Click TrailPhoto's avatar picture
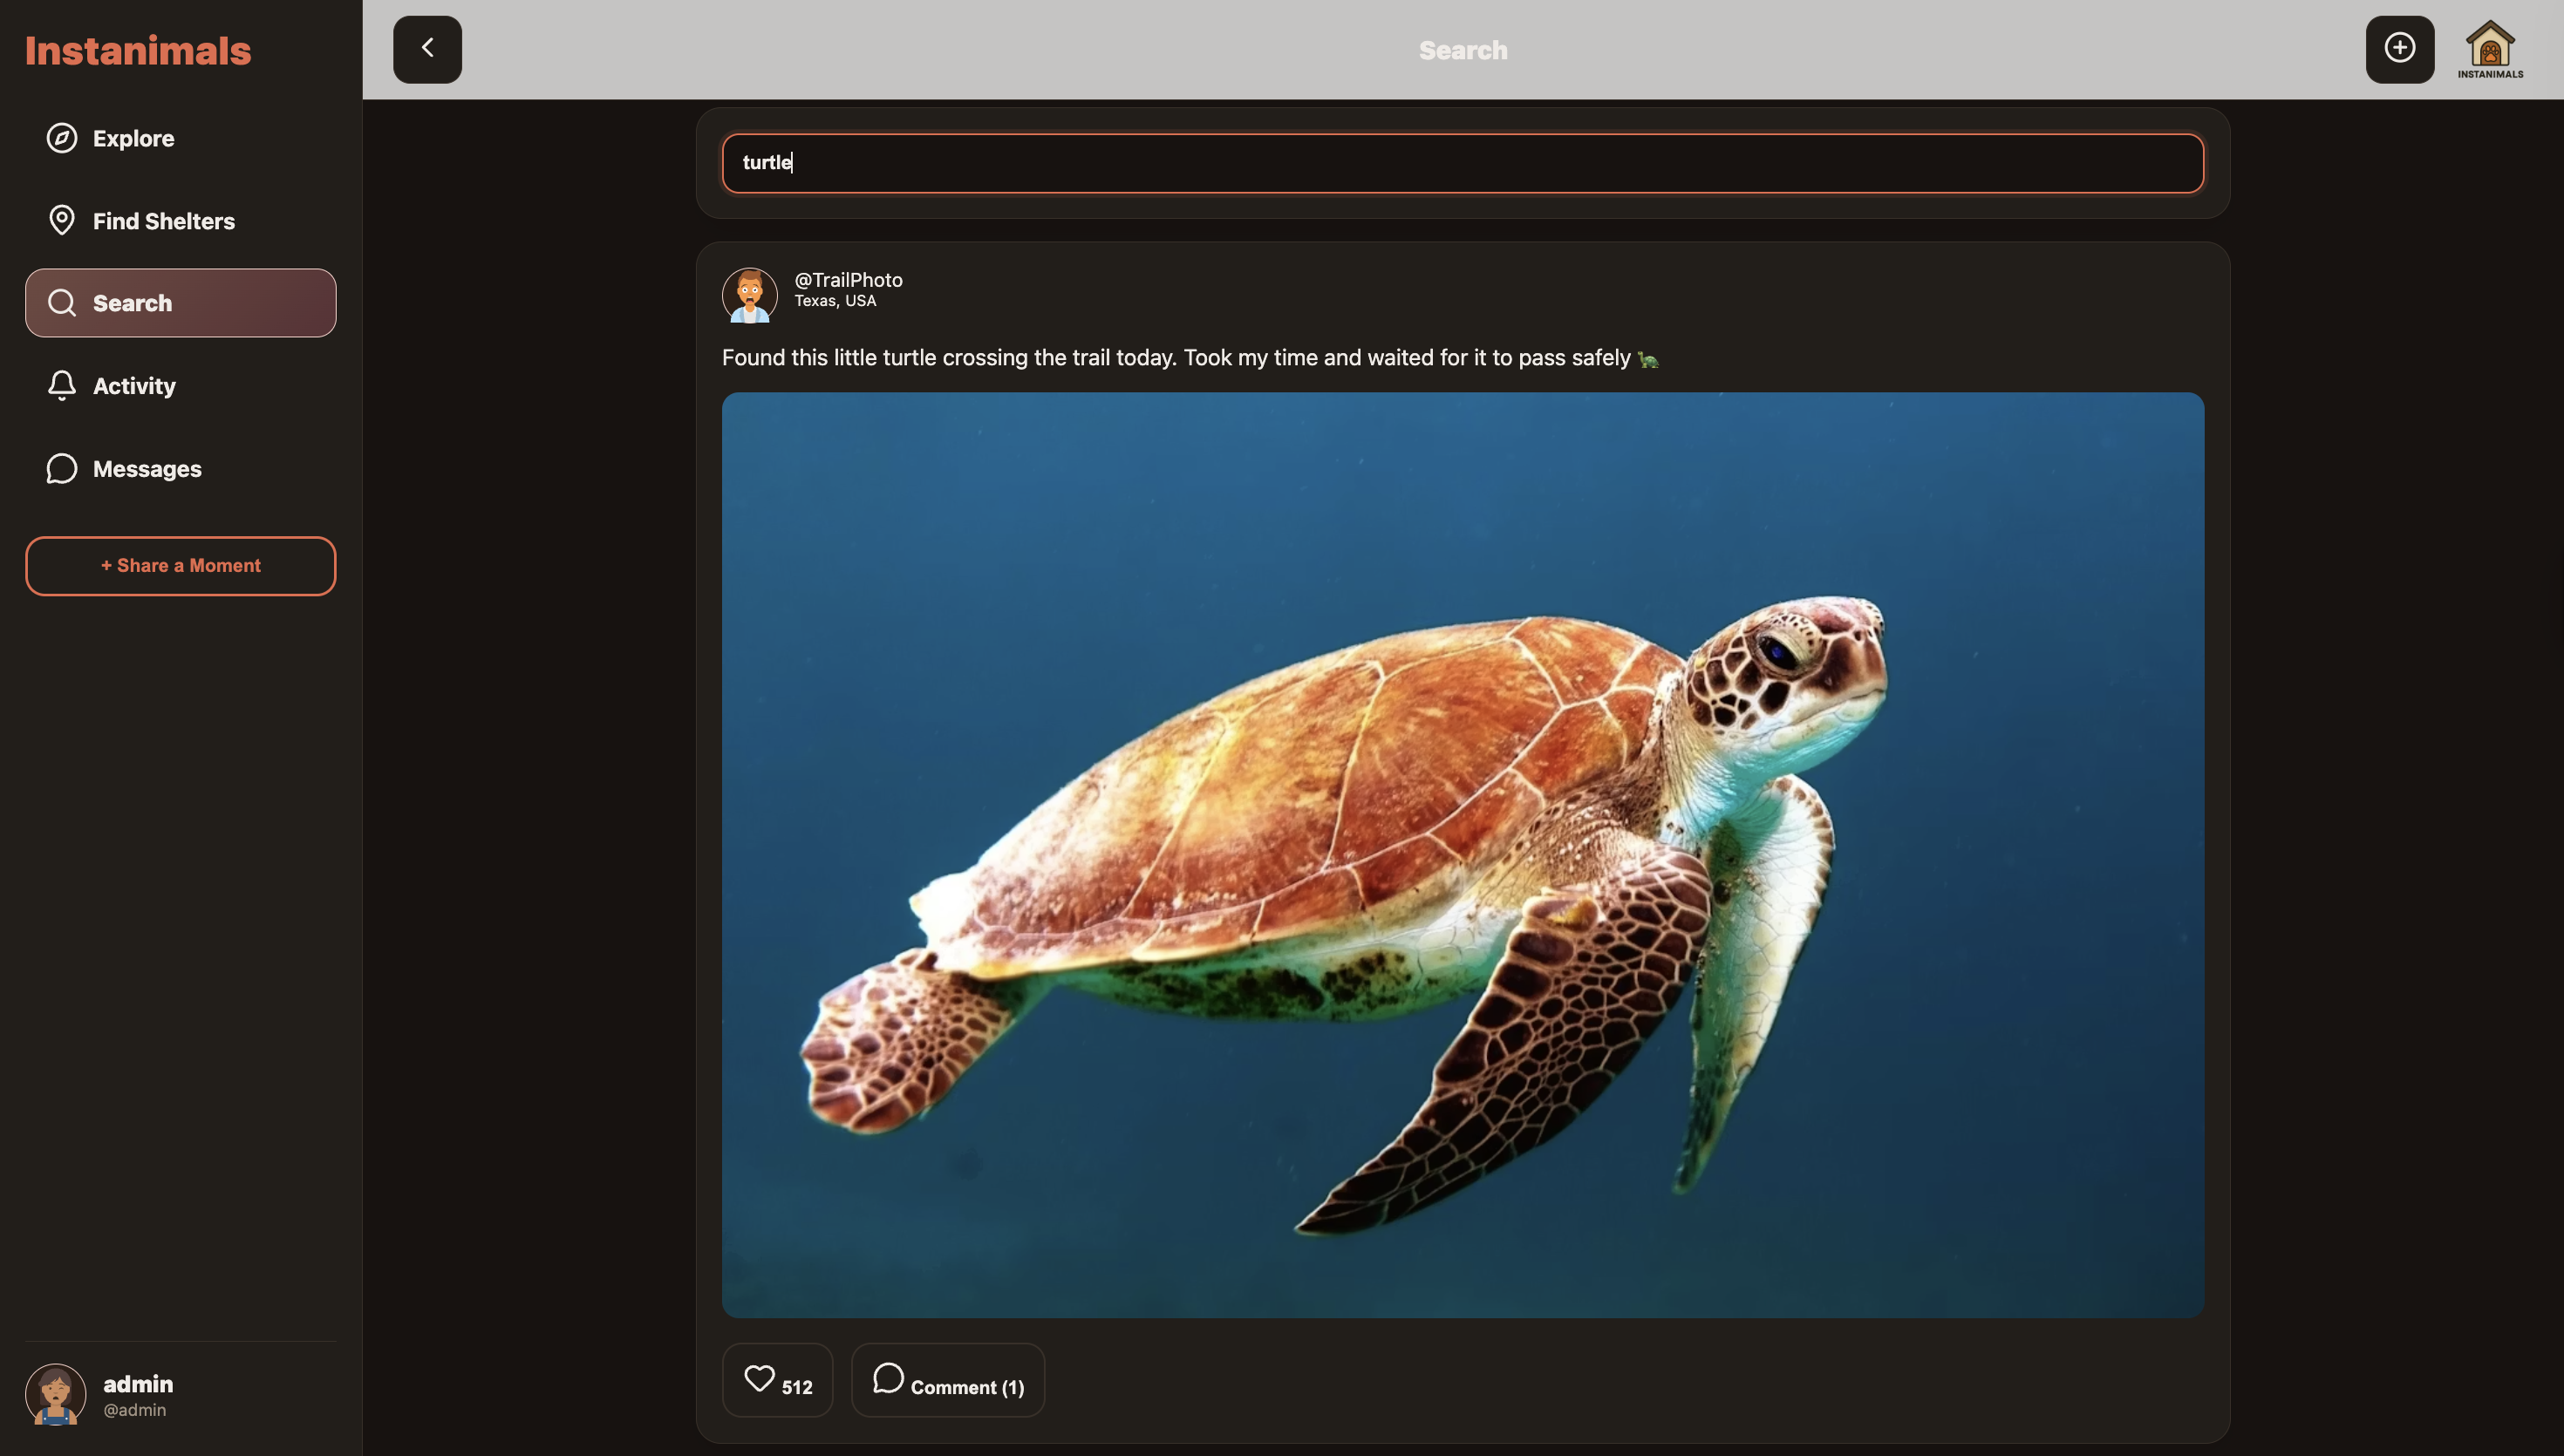This screenshot has width=2564, height=1456. click(x=749, y=295)
